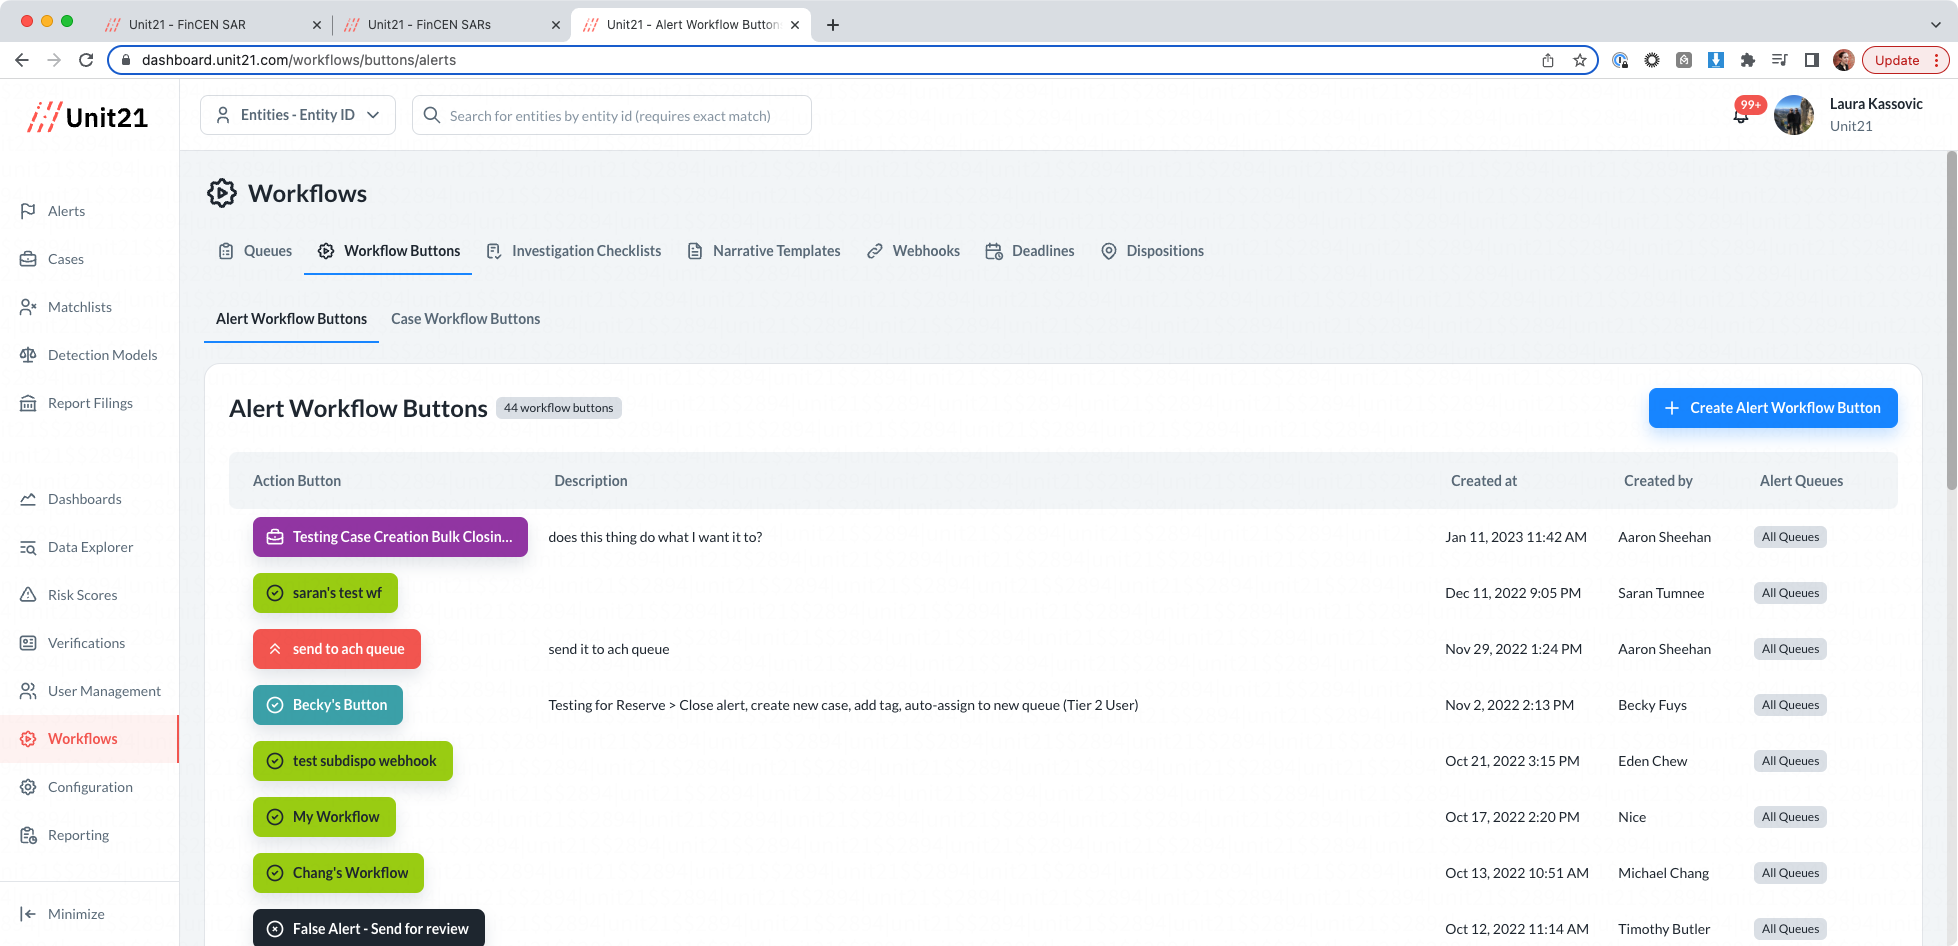Switch to Case Workflow Buttons subtab
The height and width of the screenshot is (946, 1958).
click(x=465, y=319)
